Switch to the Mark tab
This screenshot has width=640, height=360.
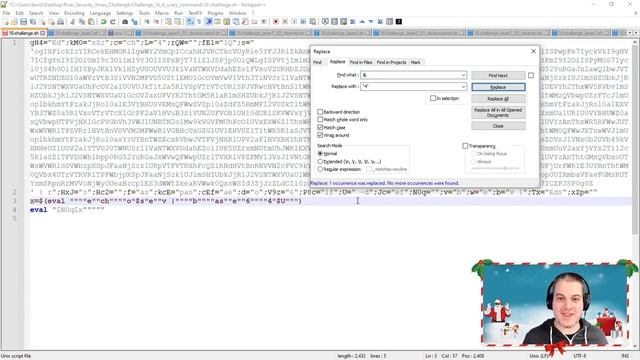[x=416, y=62]
